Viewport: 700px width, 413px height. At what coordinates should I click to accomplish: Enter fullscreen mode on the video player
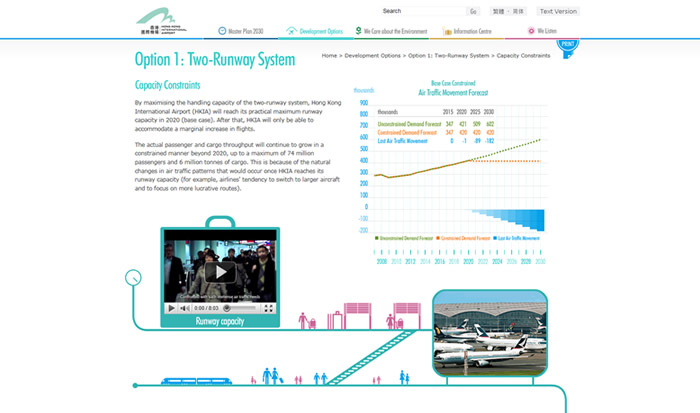tap(268, 308)
